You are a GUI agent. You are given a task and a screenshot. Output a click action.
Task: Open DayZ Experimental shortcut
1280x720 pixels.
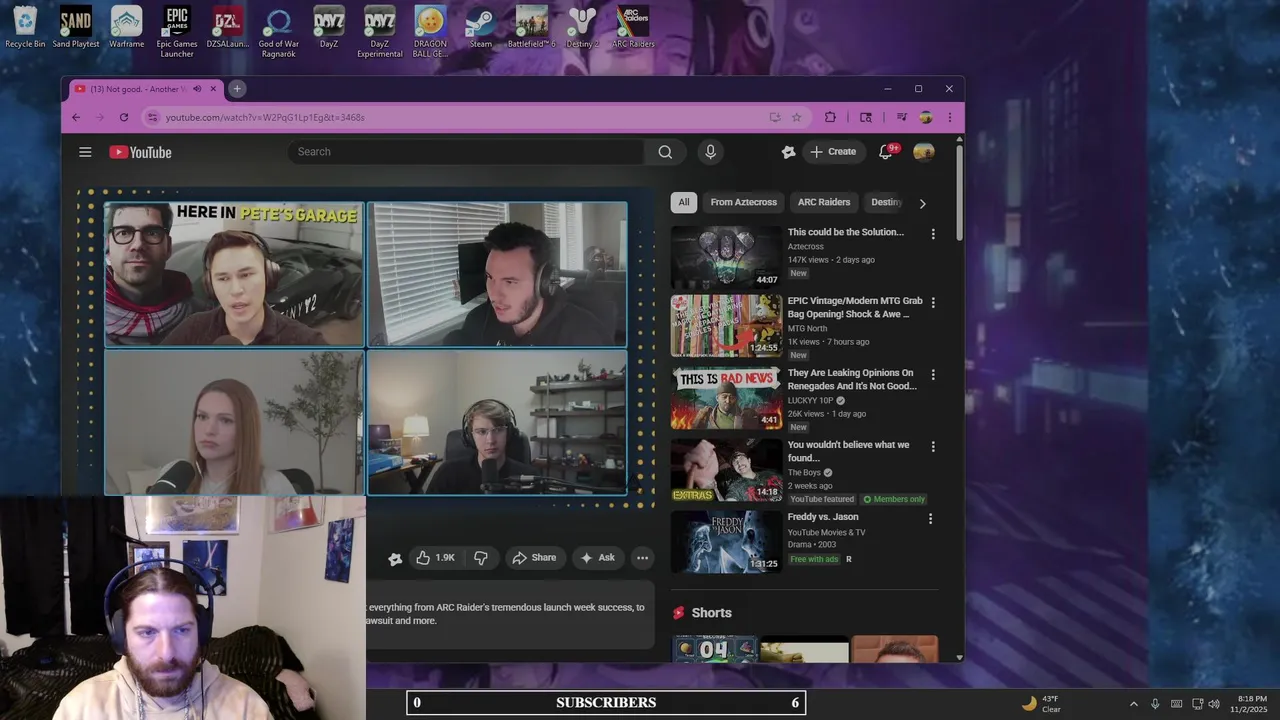380,32
